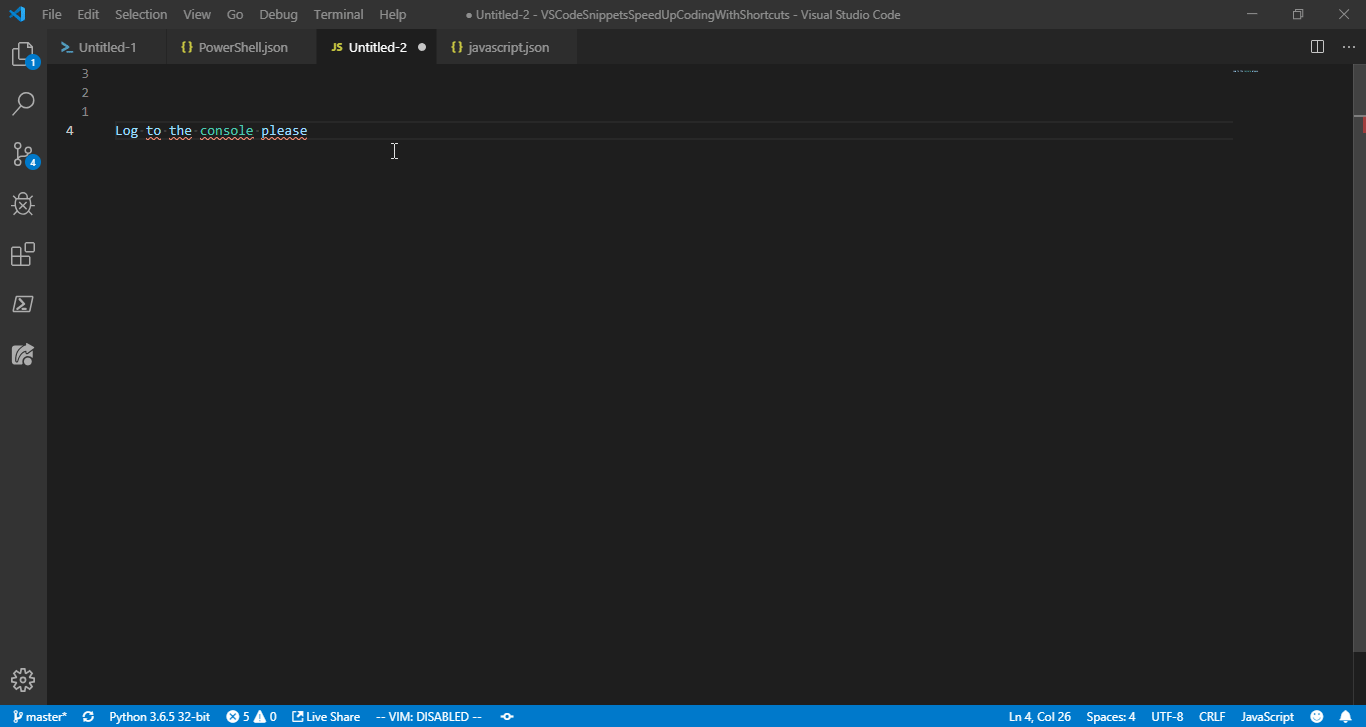Switch to the Untitled-1 tab
1366x727 pixels.
[107, 47]
